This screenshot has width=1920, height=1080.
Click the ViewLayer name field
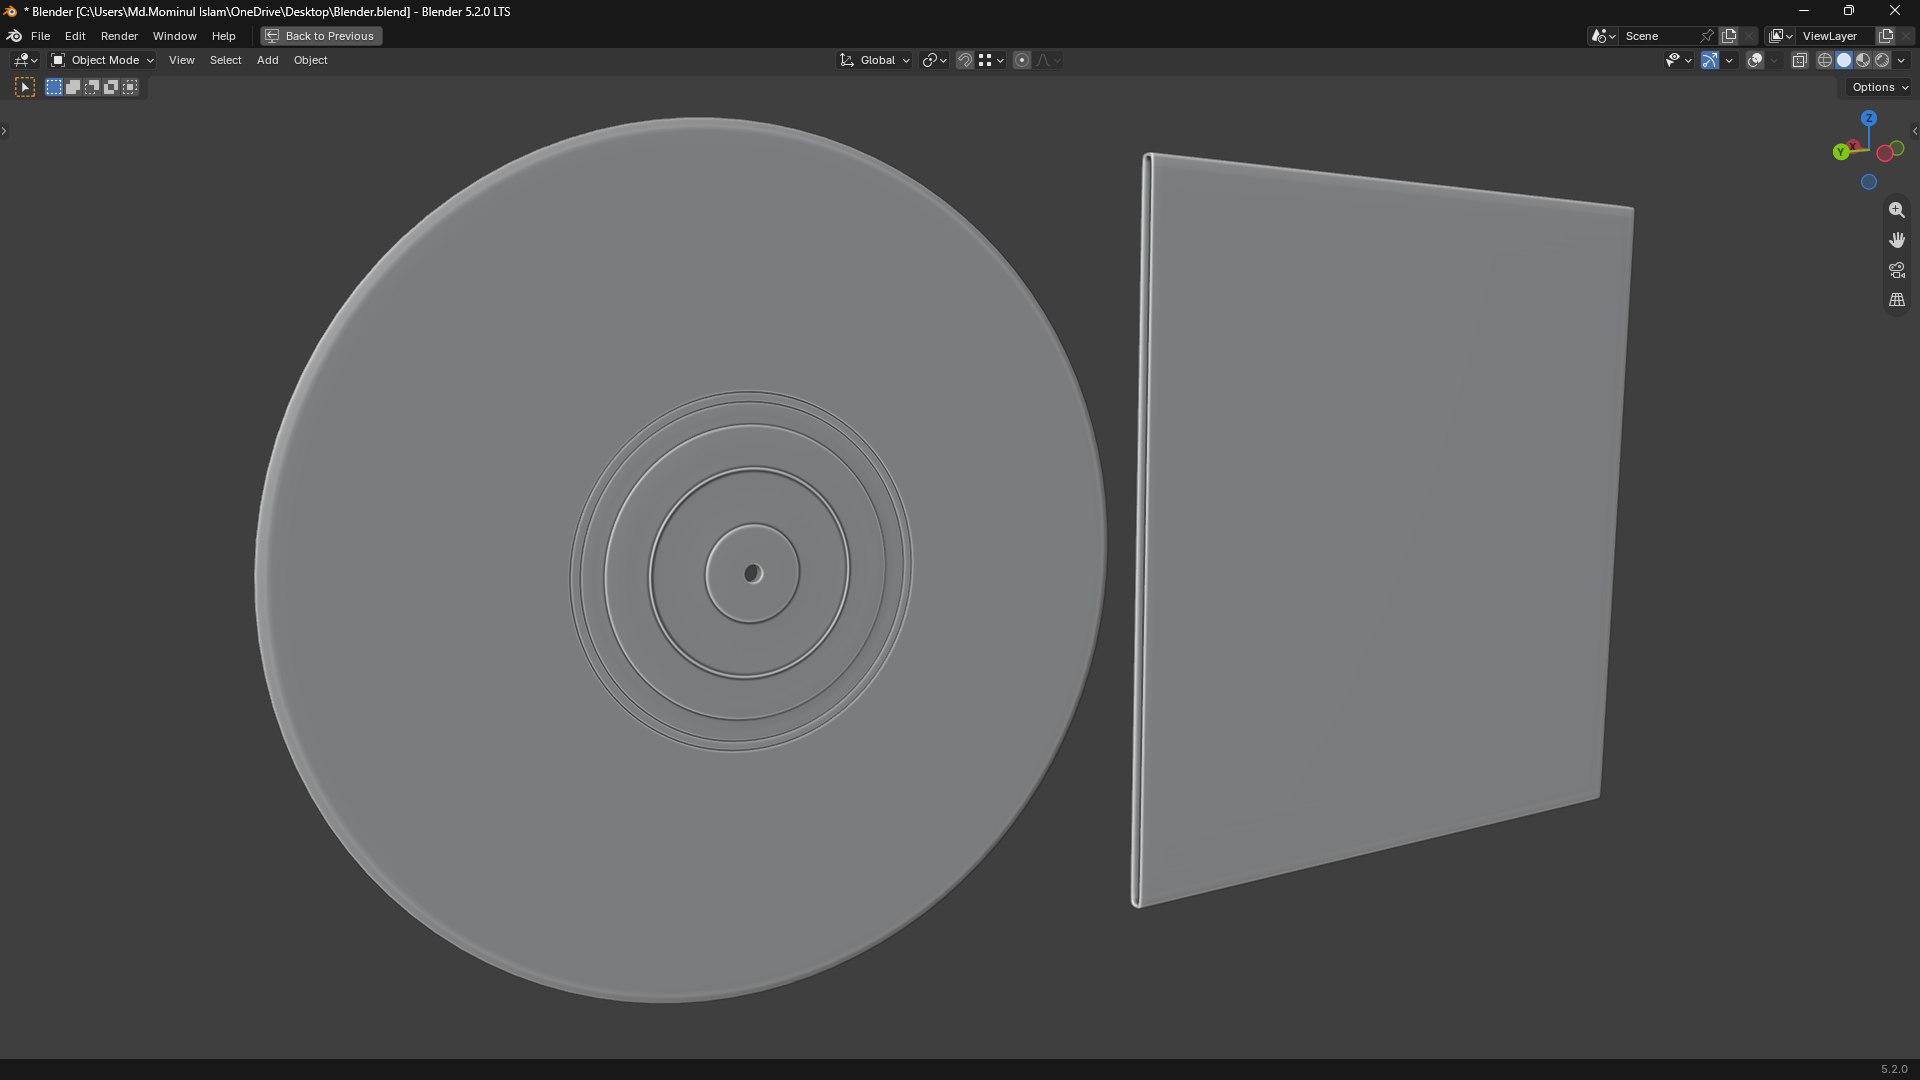[1836, 36]
